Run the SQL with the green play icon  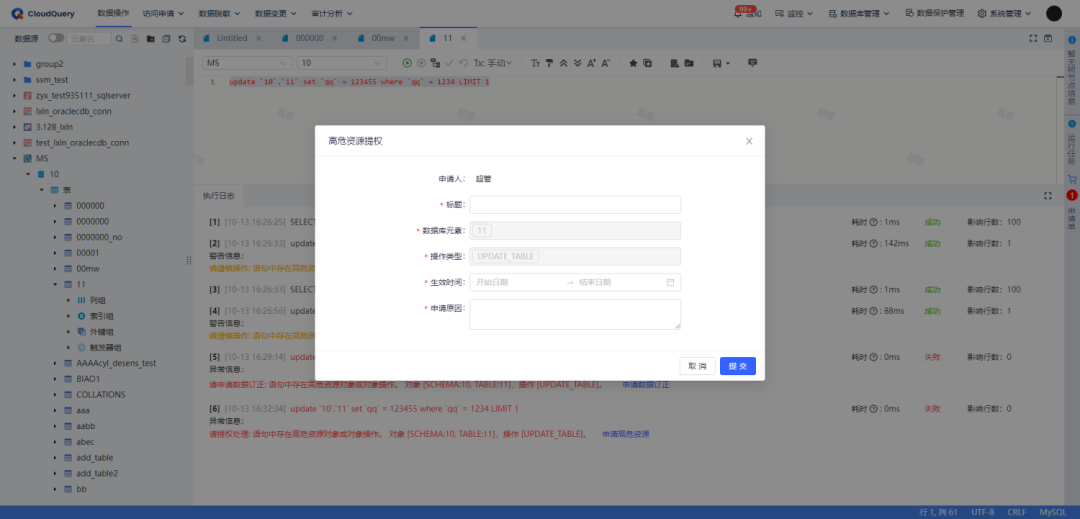[407, 63]
